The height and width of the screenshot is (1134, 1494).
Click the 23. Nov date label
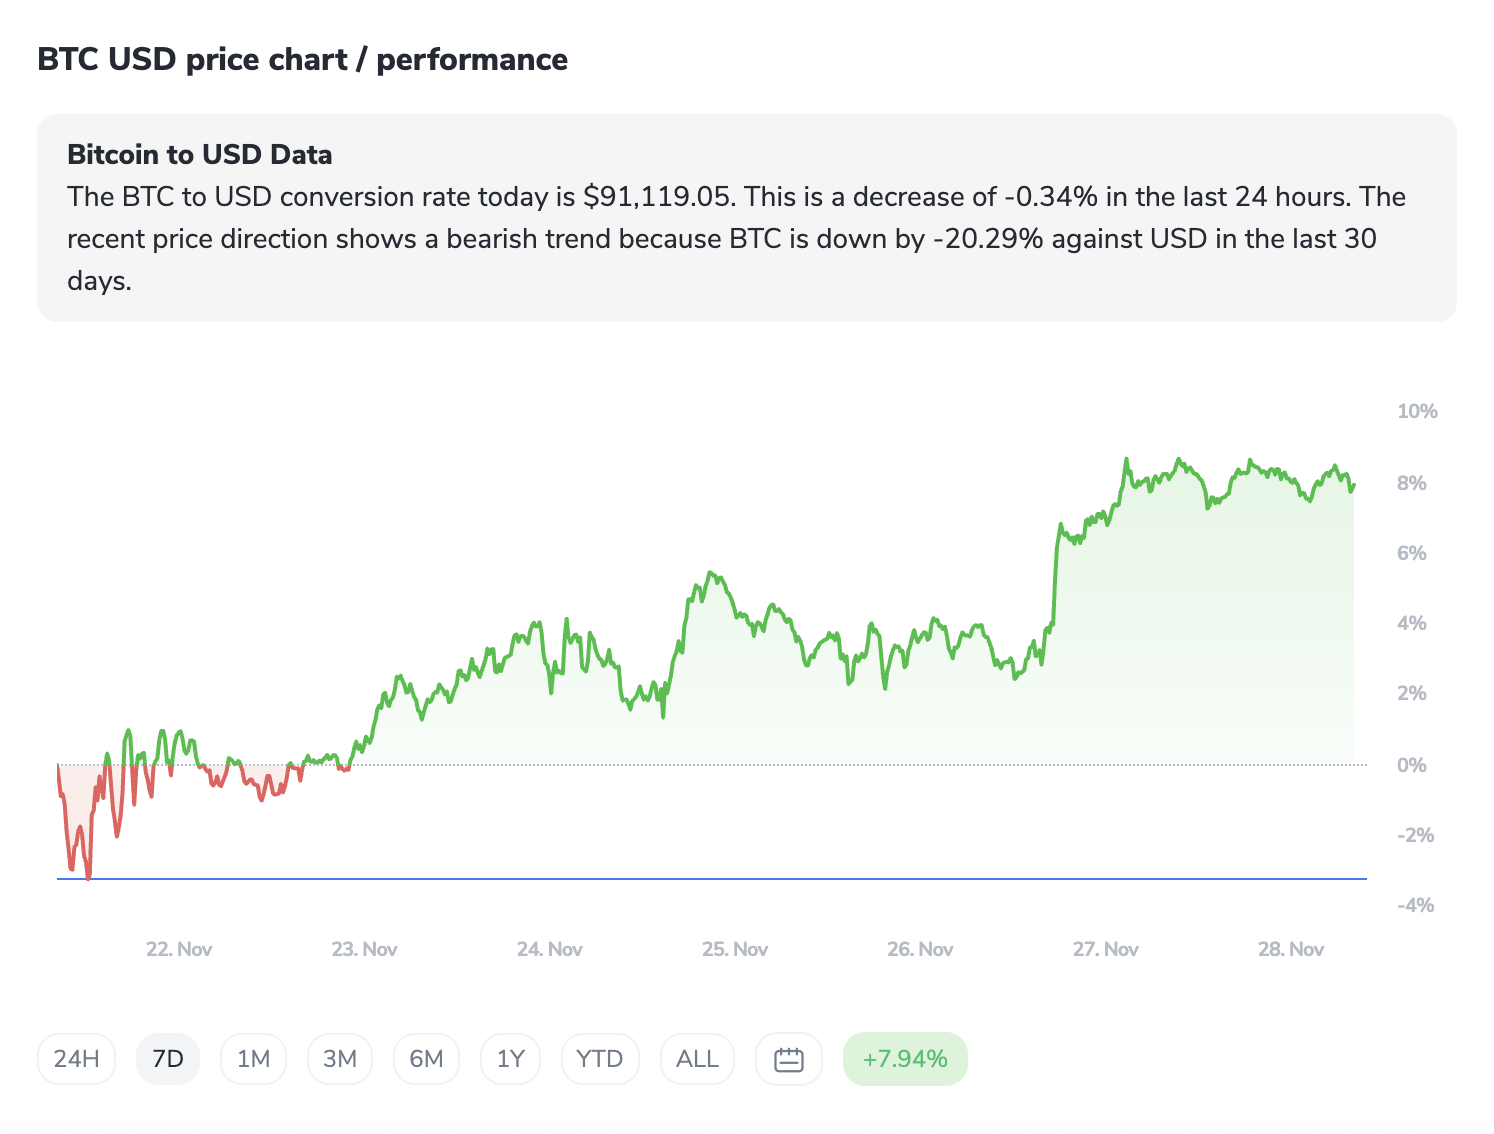pyautogui.click(x=364, y=949)
